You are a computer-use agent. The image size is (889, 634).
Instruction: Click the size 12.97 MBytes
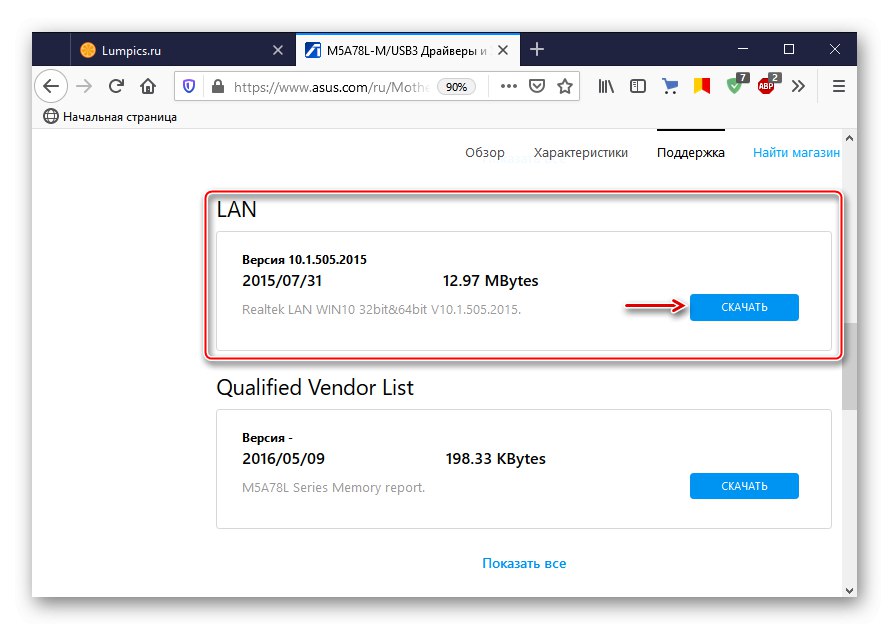tap(490, 281)
